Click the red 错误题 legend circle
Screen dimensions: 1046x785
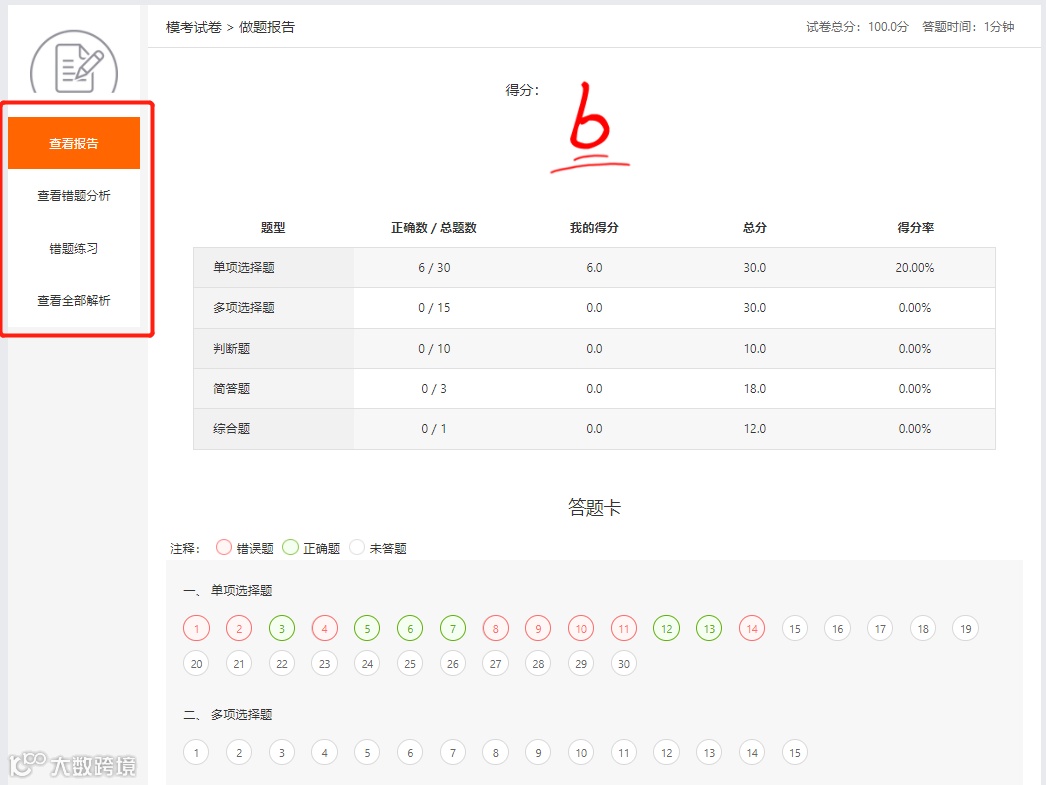tap(224, 548)
